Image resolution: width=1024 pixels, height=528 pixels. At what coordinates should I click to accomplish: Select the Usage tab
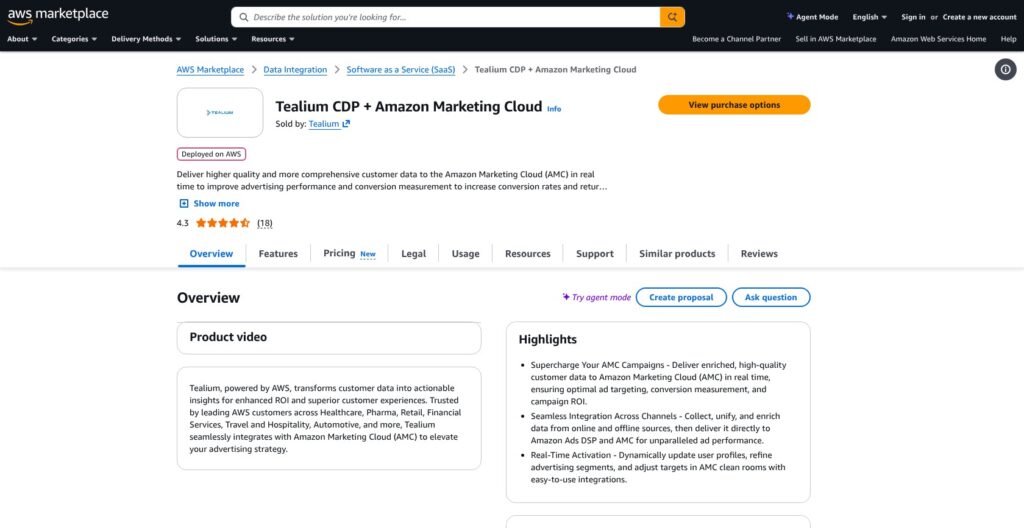[466, 254]
